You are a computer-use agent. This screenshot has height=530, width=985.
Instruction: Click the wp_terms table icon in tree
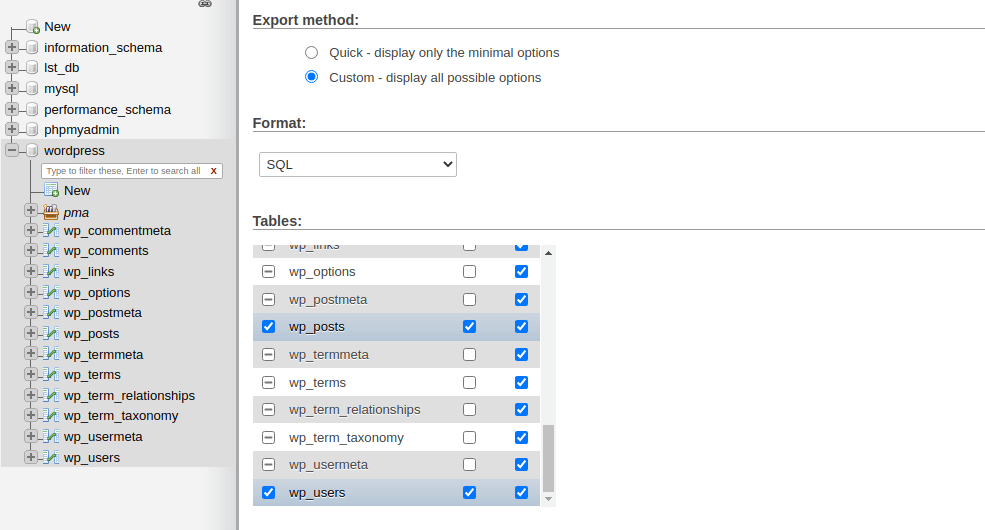(x=52, y=375)
